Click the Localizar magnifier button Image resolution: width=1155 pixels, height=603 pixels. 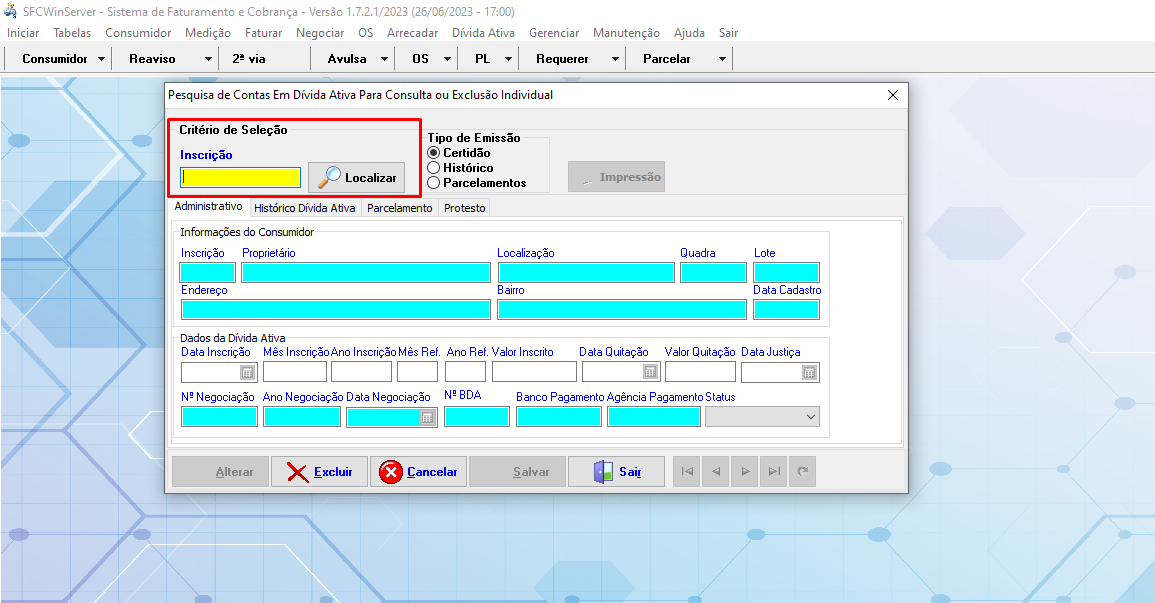point(357,177)
